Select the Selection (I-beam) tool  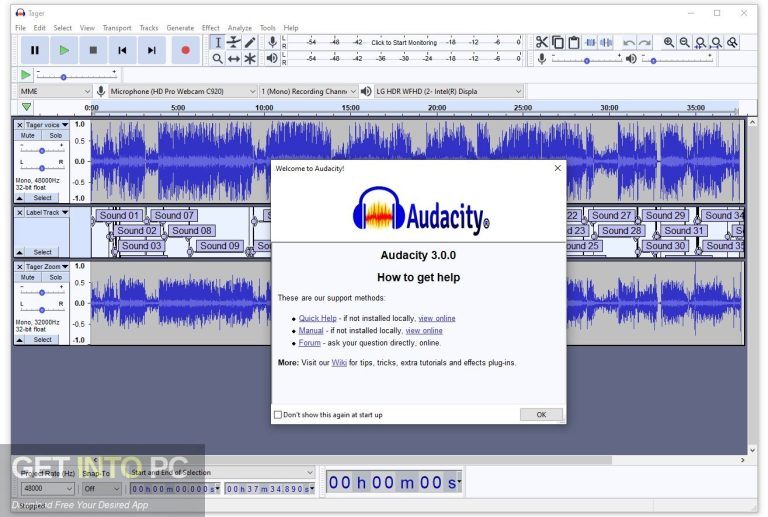217,43
